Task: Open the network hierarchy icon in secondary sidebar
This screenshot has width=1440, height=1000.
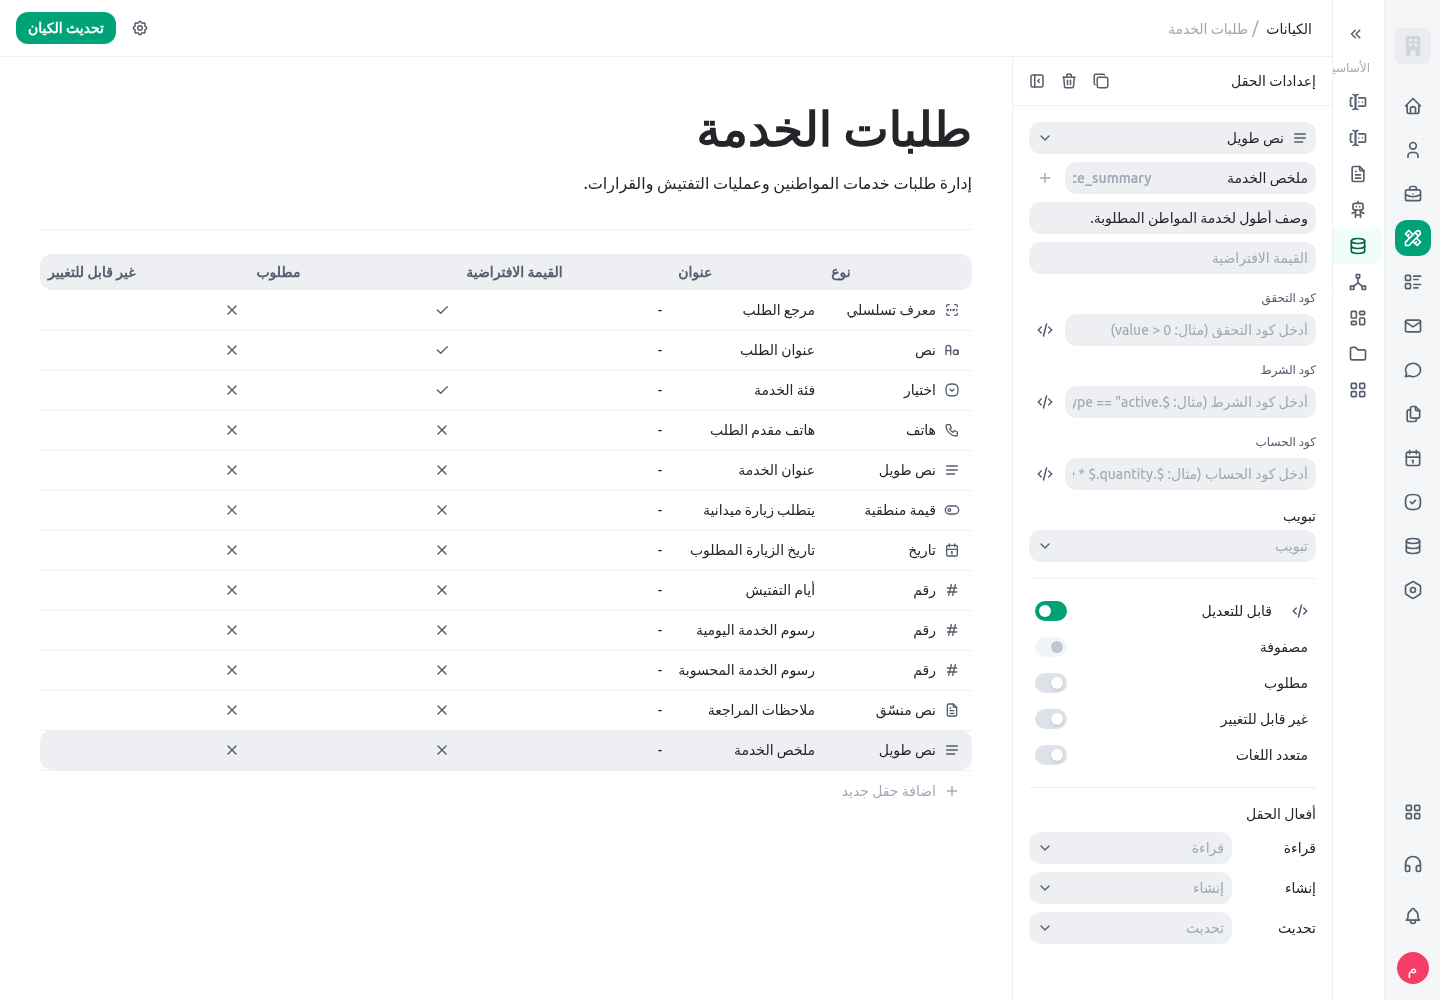Action: pyautogui.click(x=1358, y=282)
